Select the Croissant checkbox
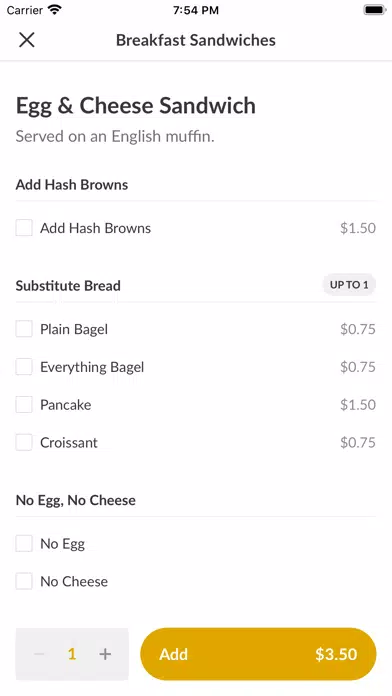 point(24,442)
